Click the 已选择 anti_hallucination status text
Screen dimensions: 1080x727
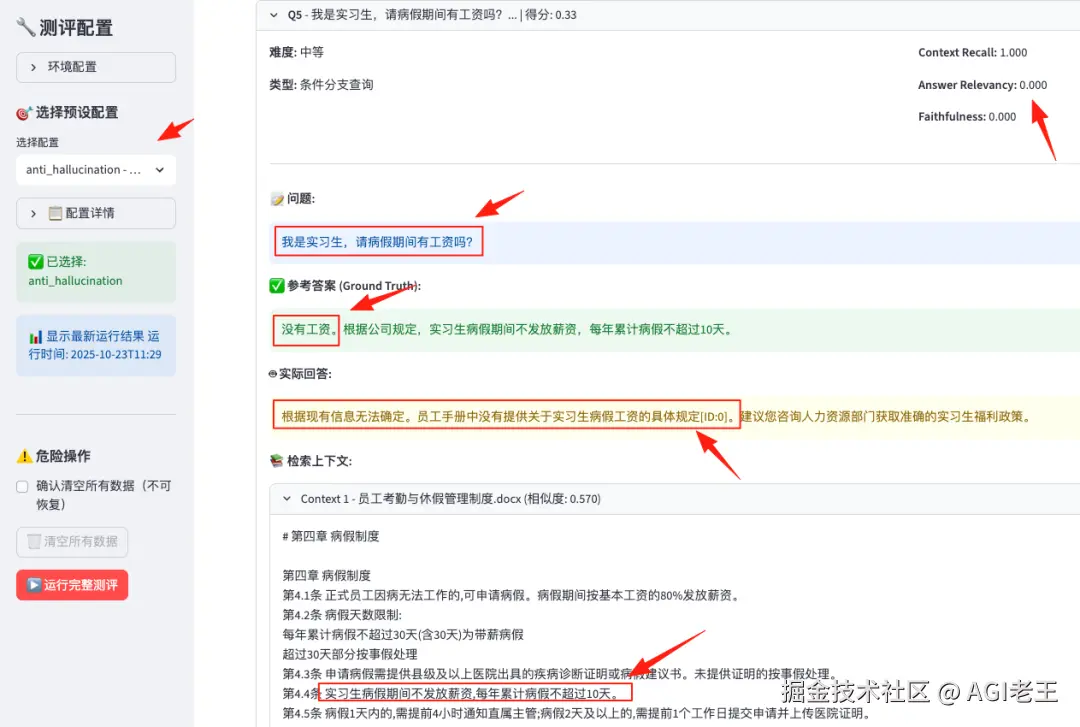coord(75,272)
